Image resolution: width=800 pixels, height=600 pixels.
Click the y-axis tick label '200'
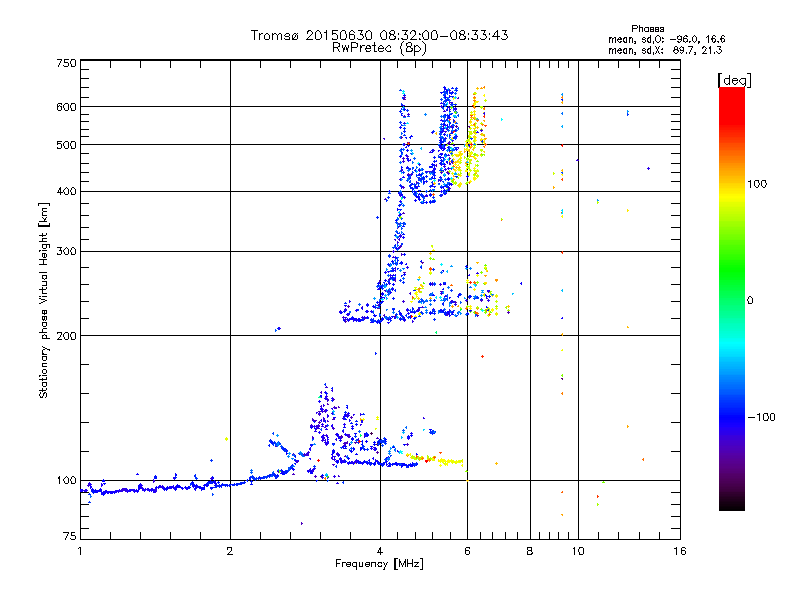pyautogui.click(x=66, y=336)
